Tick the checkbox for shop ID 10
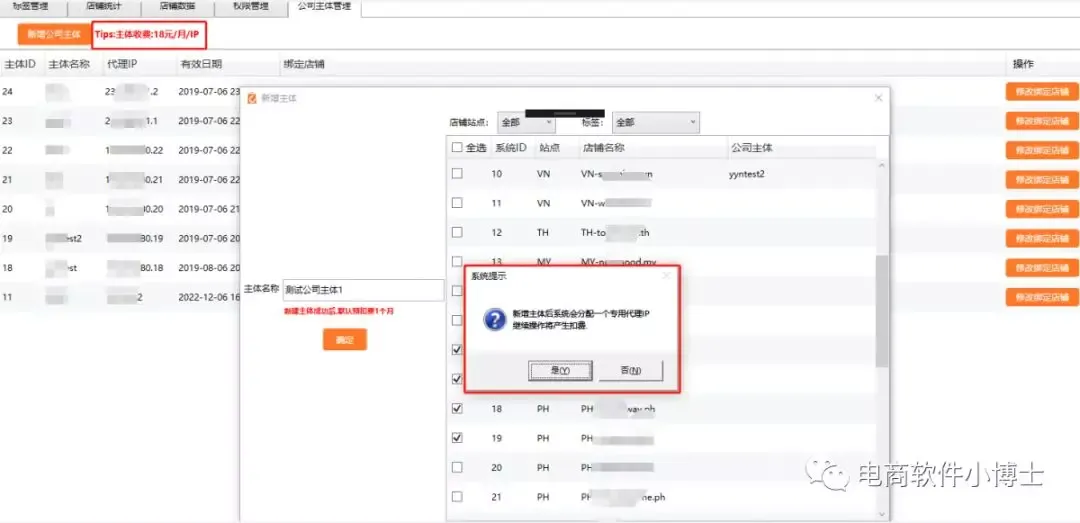 [457, 174]
